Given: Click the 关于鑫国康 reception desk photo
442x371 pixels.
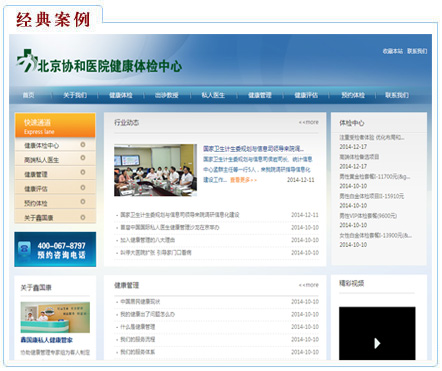Looking at the screenshot, I should pos(55,317).
